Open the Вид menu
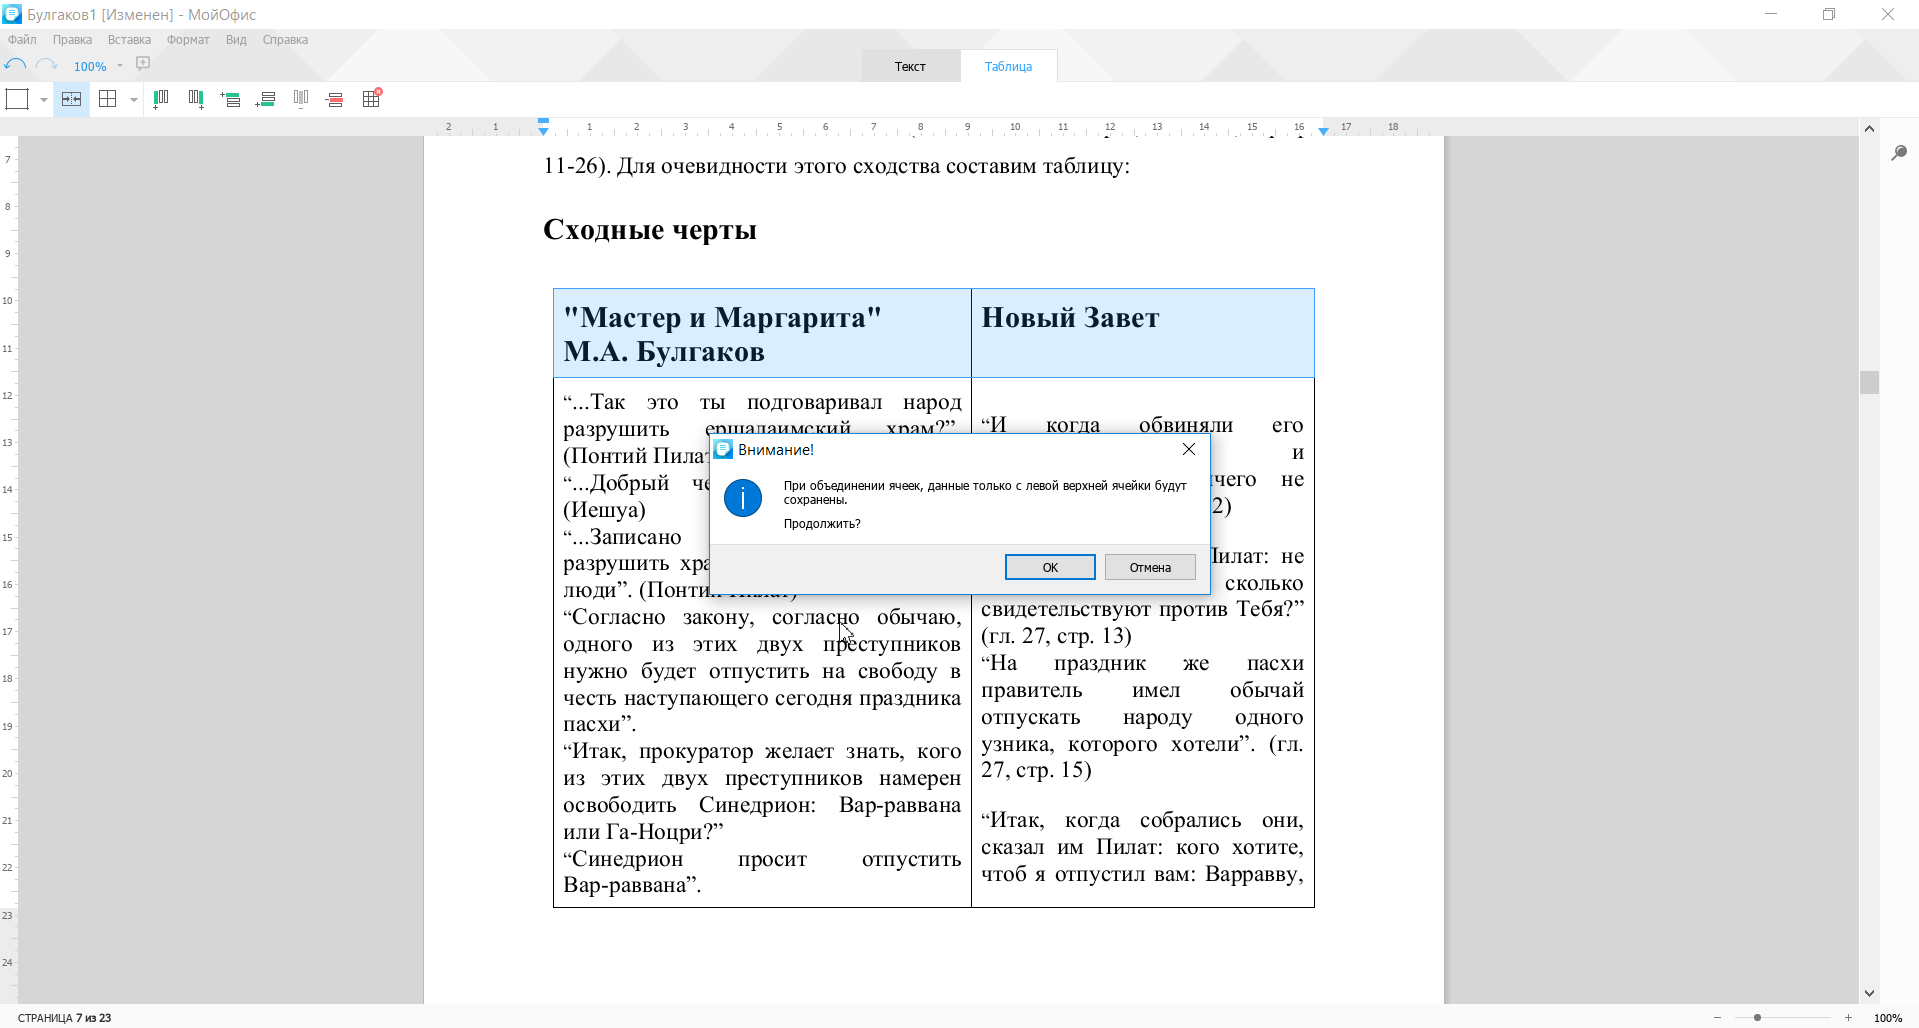This screenshot has width=1919, height=1028. point(236,40)
